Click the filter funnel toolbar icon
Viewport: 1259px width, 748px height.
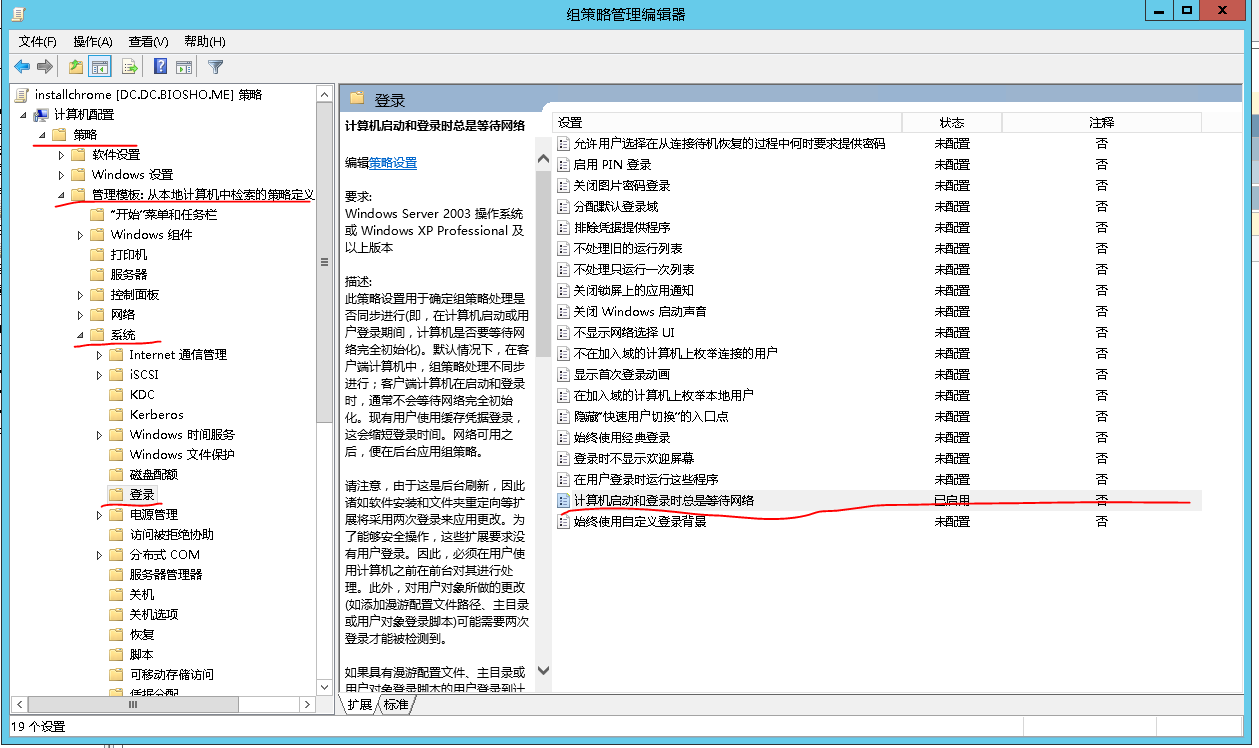pos(215,67)
